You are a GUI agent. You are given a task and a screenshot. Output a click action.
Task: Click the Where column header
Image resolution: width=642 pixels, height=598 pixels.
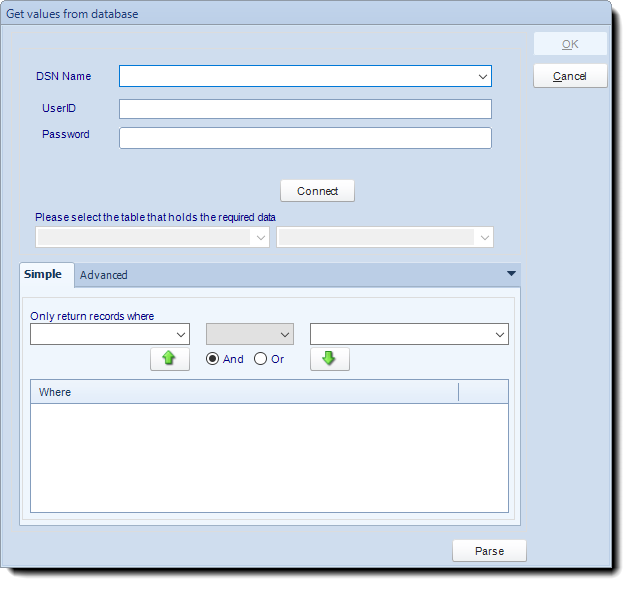pos(244,392)
